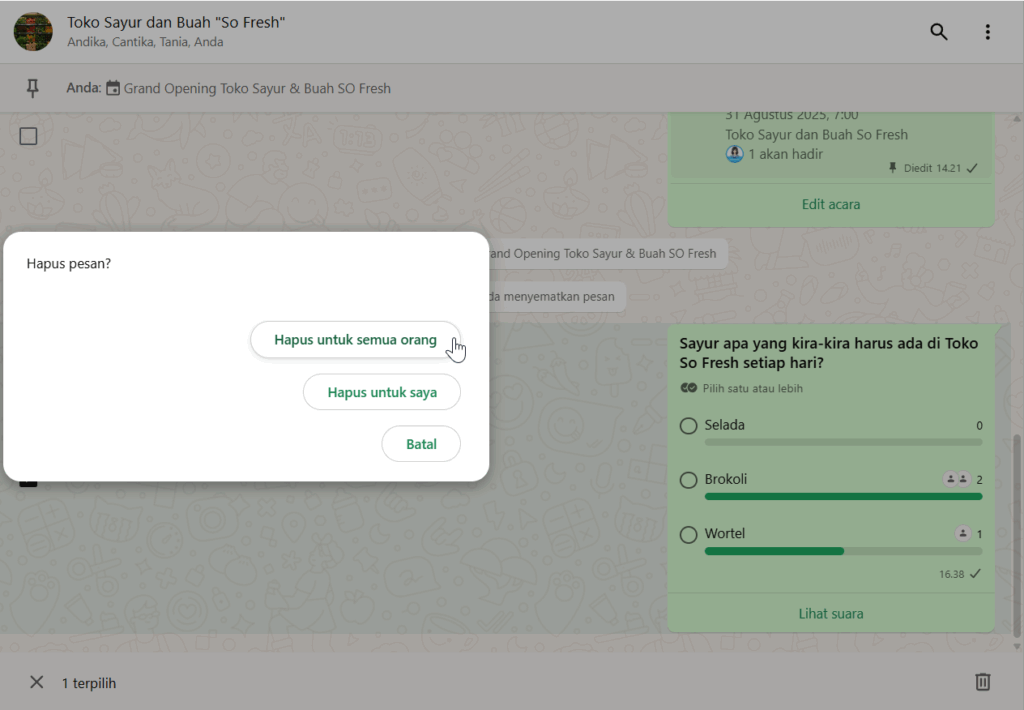
Task: Click the calendar icon in pinned message
Action: (113, 89)
